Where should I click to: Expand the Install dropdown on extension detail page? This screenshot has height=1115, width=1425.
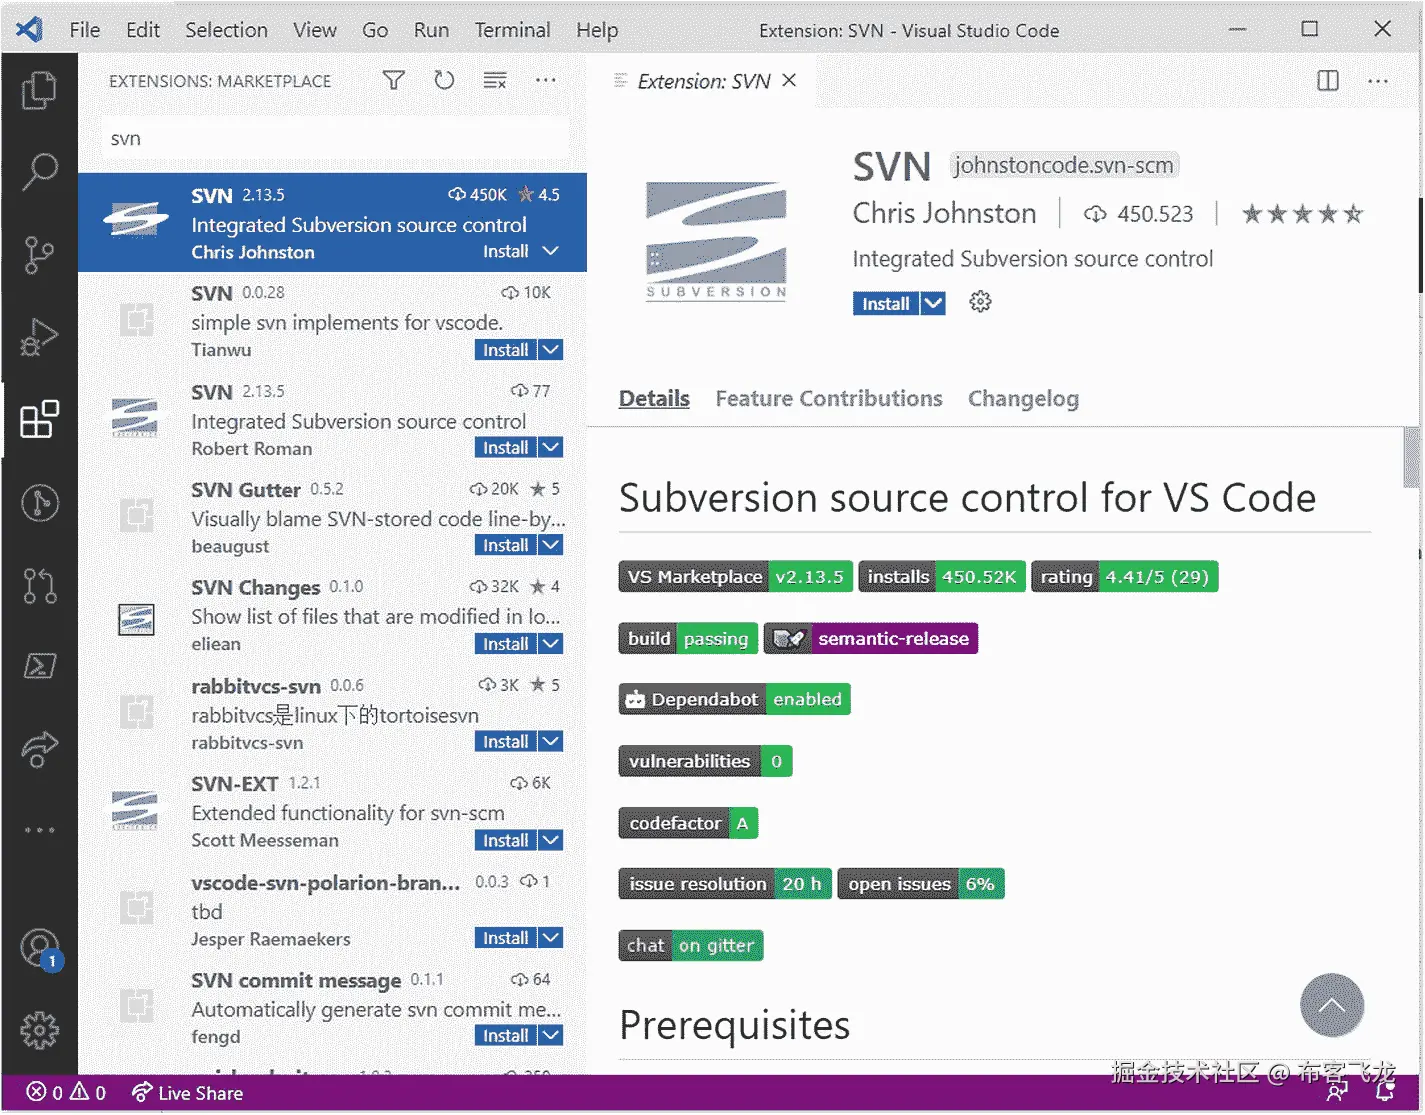click(932, 303)
